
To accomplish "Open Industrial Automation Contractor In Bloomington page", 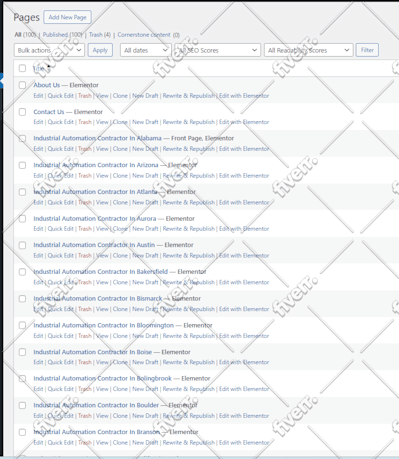I will [x=104, y=325].
